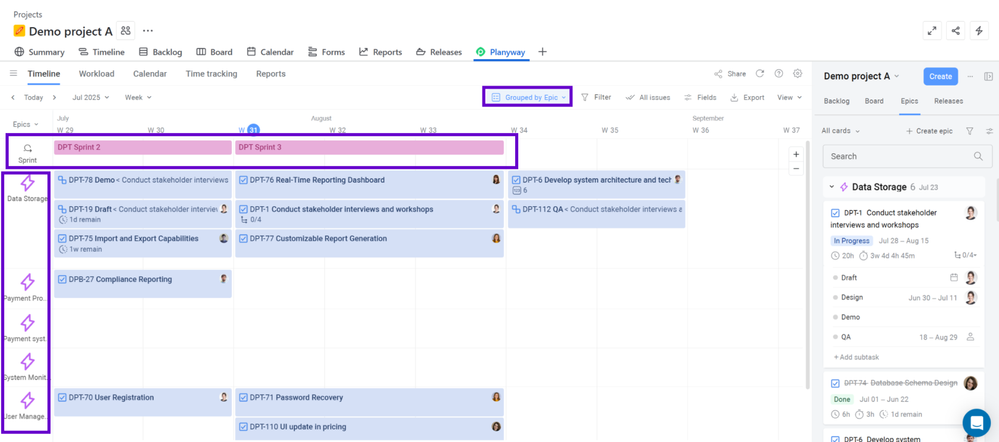The height and width of the screenshot is (442, 999).
Task: Collapse the Data Storage epic group
Action: (x=831, y=187)
